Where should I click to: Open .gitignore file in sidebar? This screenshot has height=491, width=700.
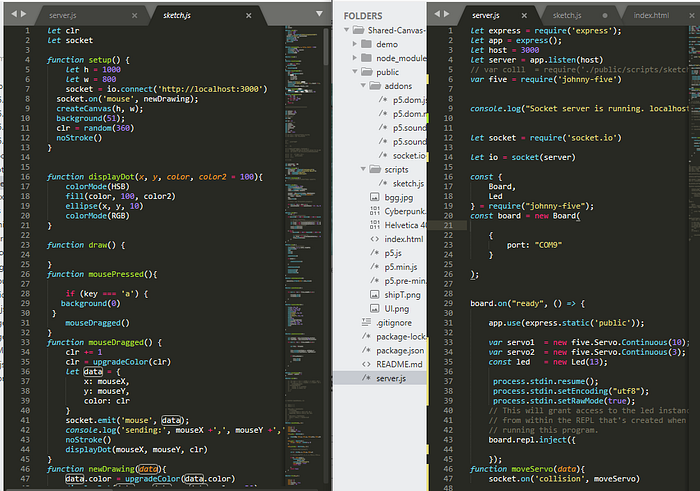(394, 323)
